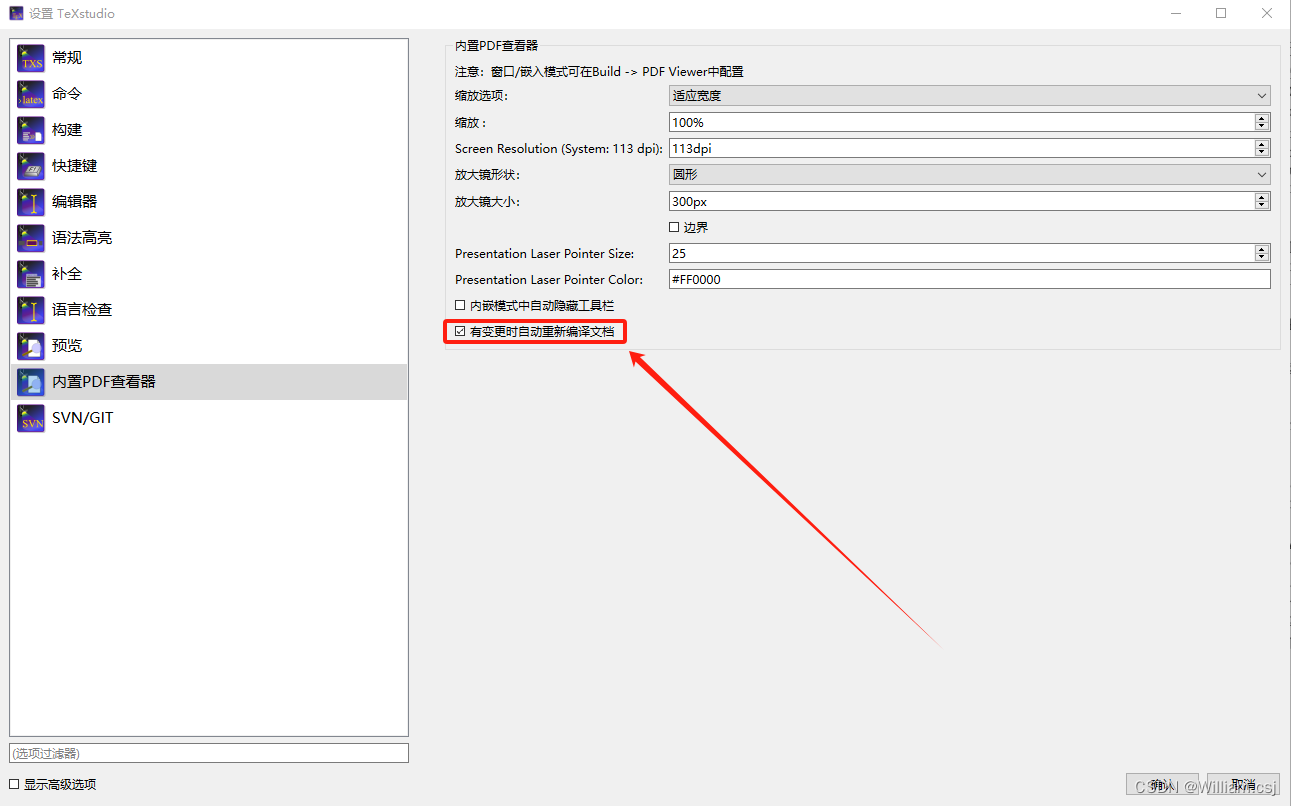Image resolution: width=1291 pixels, height=806 pixels.
Task: Select the 语法高亮 settings category
Action: [x=209, y=238]
